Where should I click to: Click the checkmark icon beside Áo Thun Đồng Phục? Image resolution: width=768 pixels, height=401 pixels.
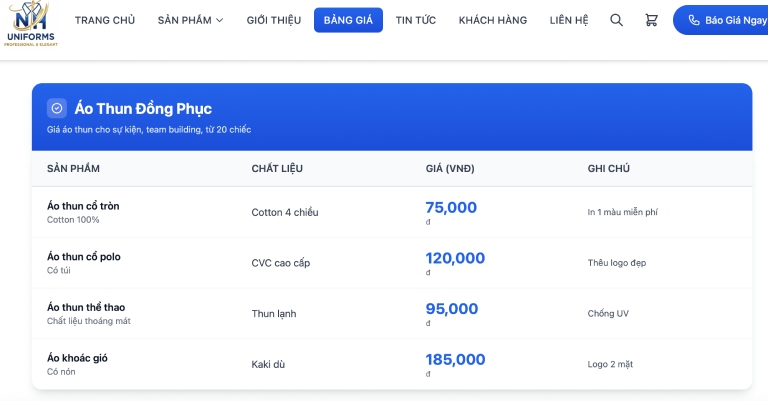tap(57, 108)
